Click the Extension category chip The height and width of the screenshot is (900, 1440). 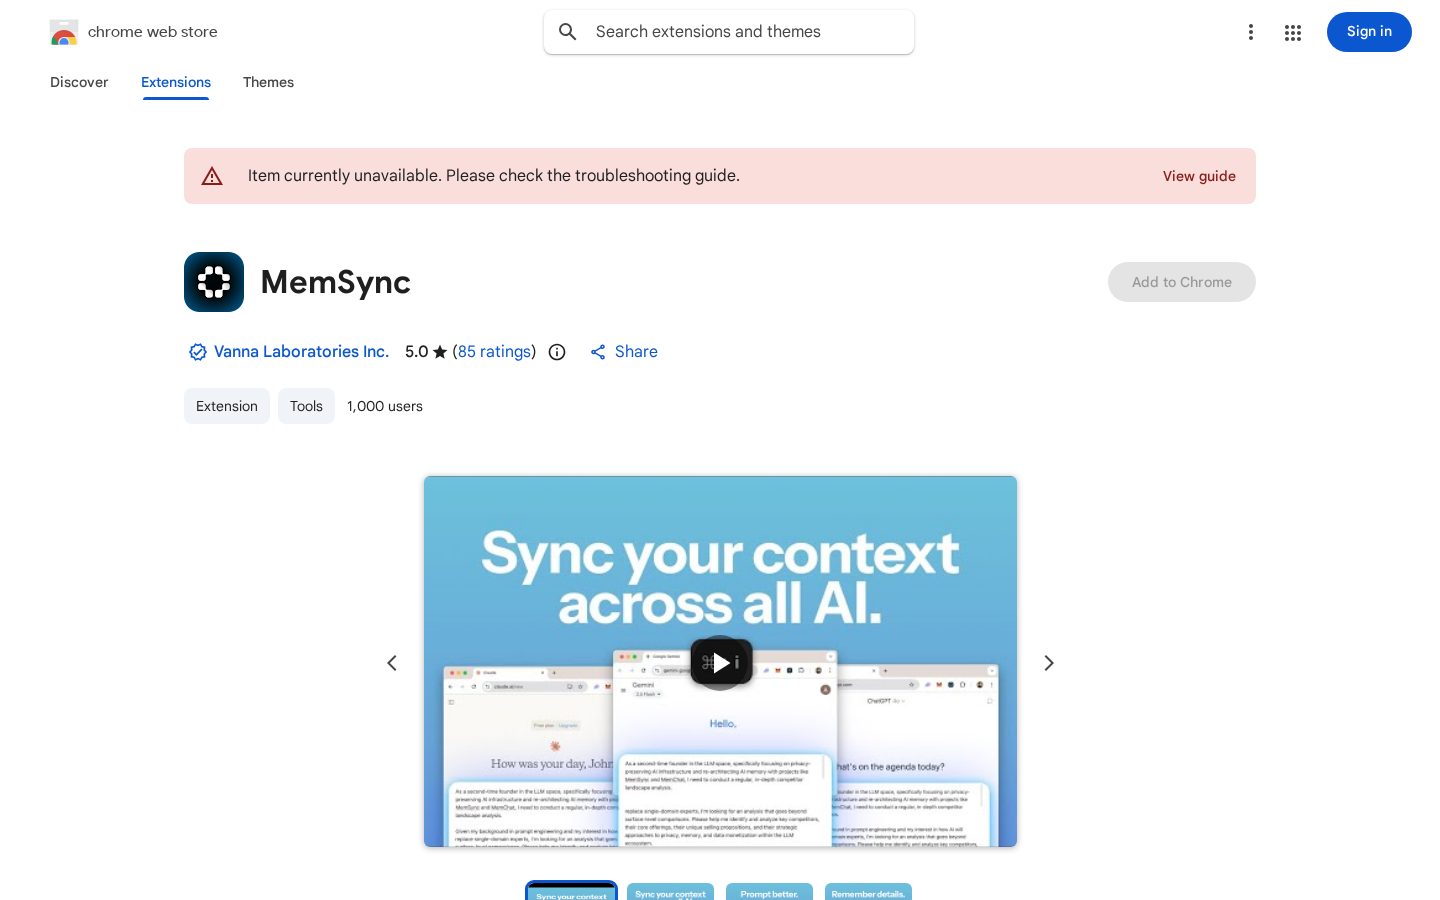(227, 406)
